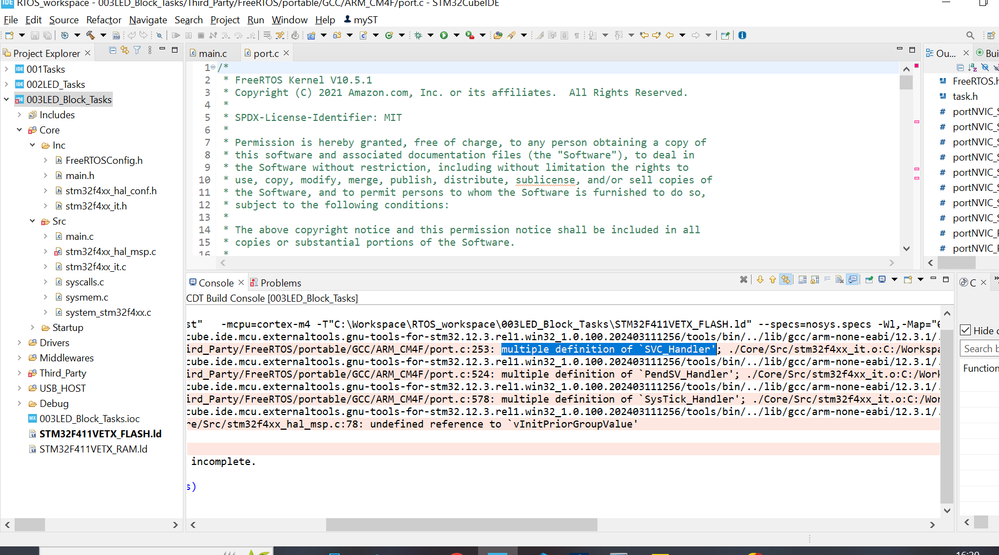Open the Build hammer dropdown arrow
This screenshot has height=555, width=999.
103,35
